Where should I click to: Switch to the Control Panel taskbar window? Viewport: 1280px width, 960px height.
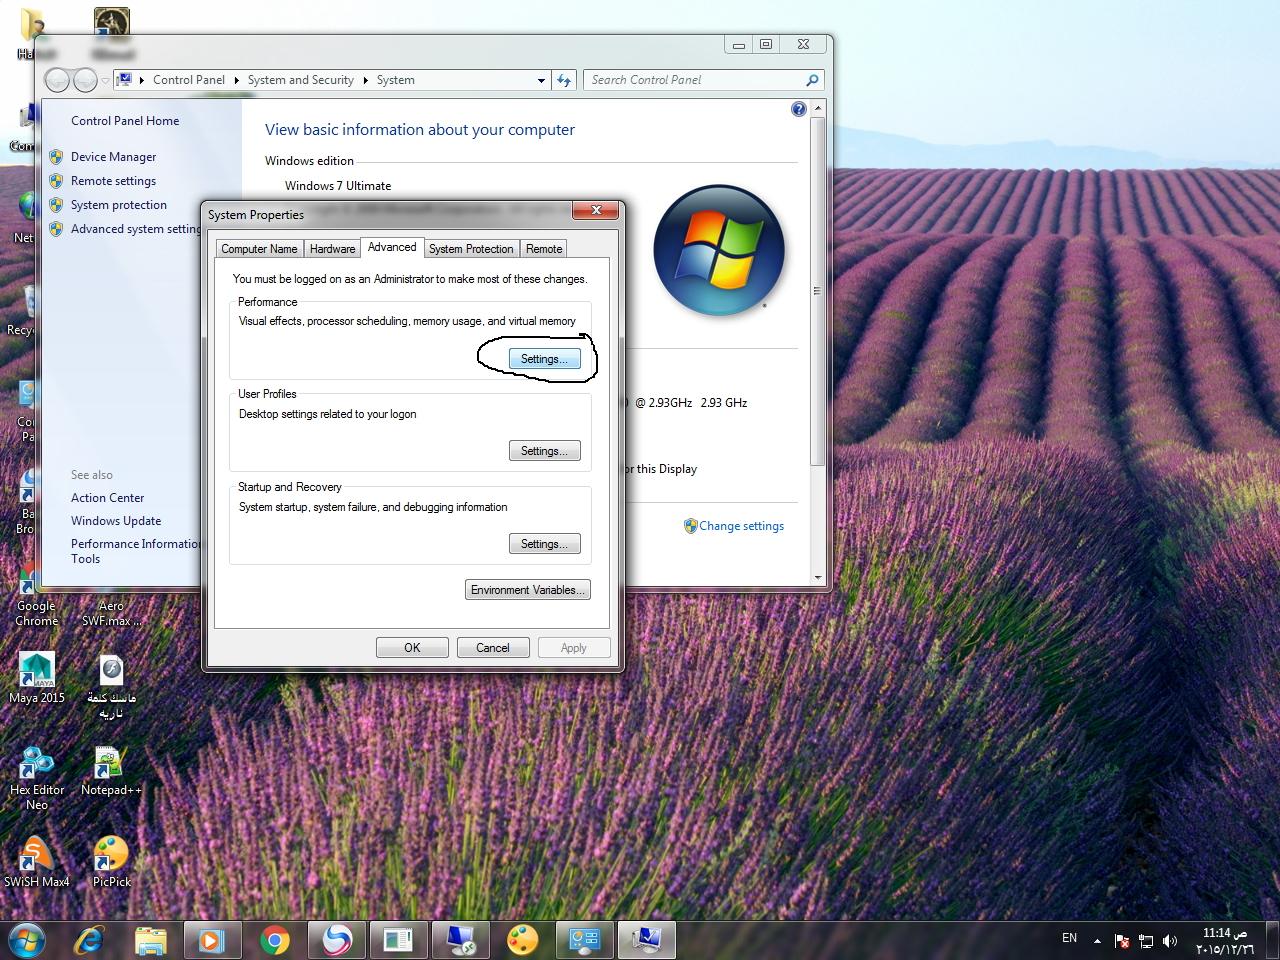pyautogui.click(x=584, y=940)
